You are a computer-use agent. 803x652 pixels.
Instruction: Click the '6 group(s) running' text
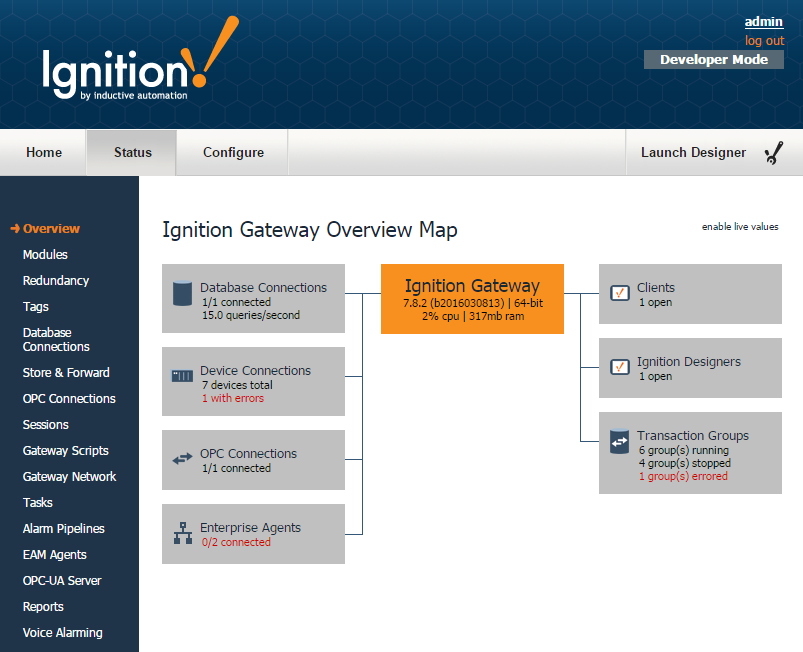point(684,450)
